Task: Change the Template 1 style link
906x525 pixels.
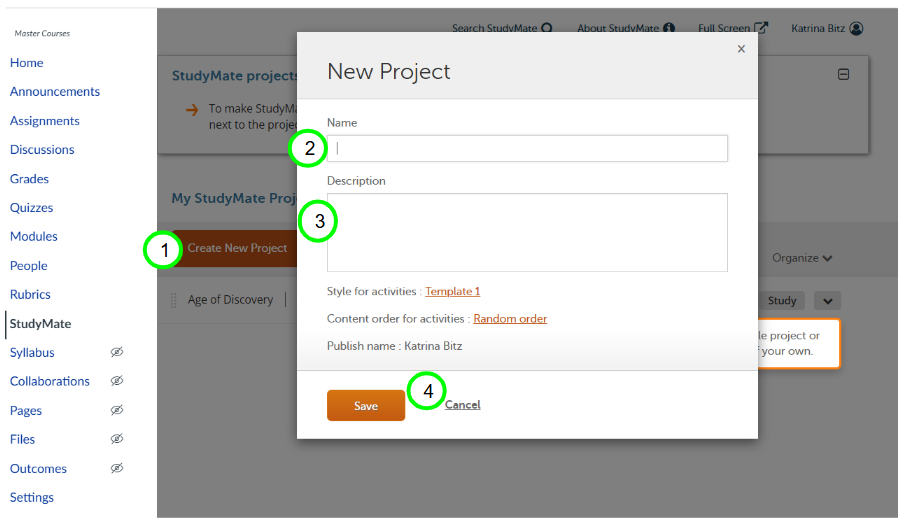Action: [x=452, y=292]
